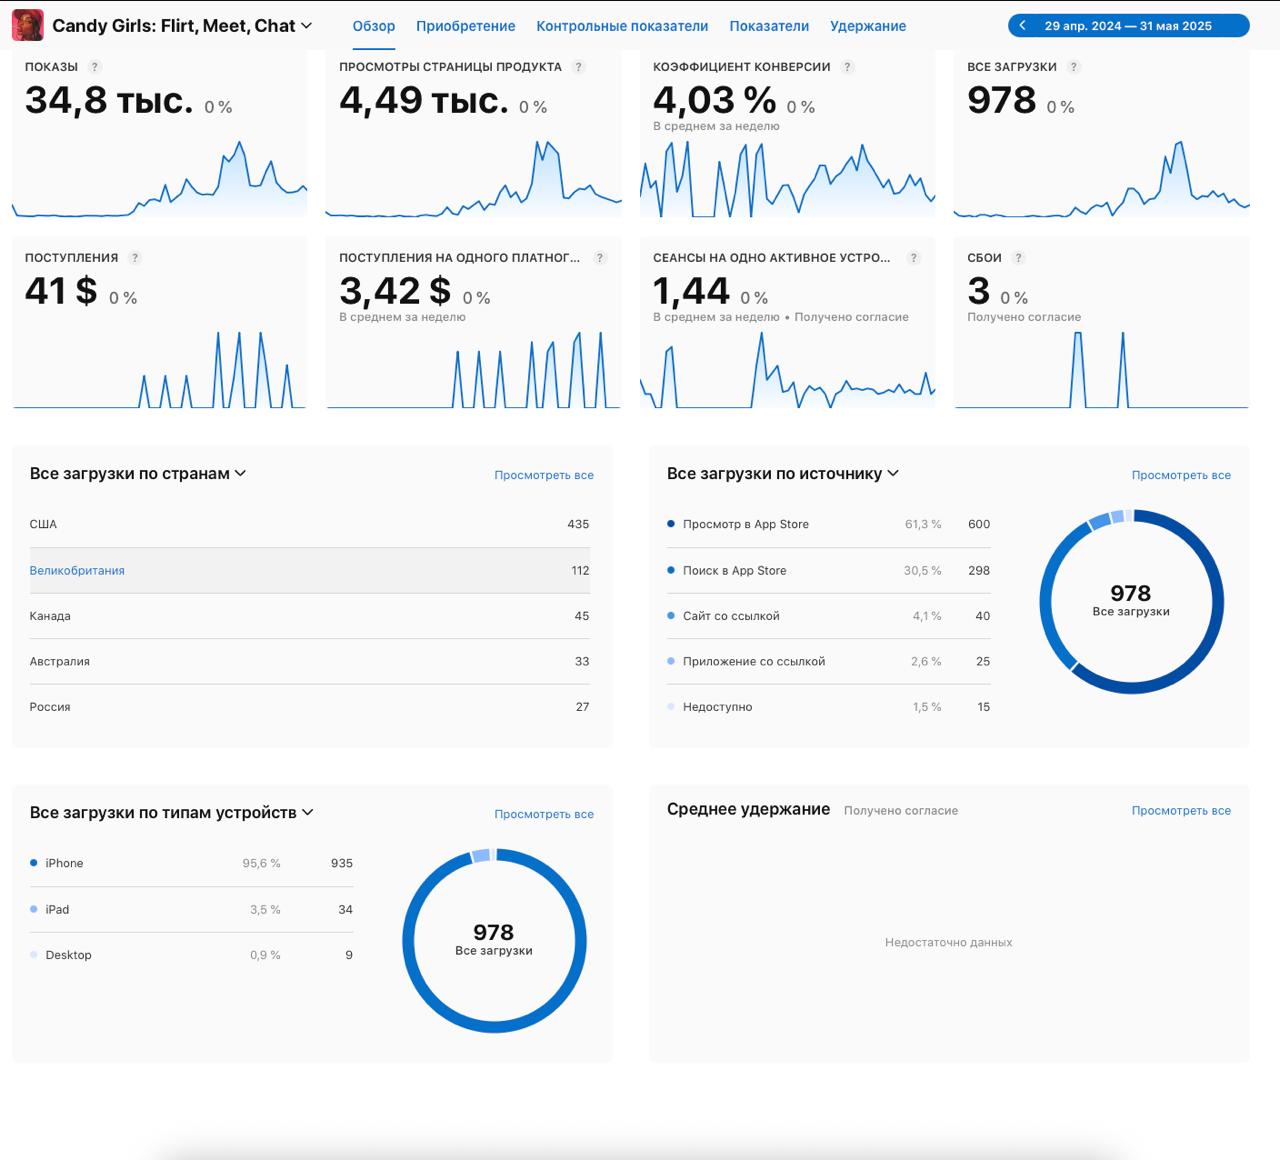
Task: Switch to the Приобретение tab
Action: click(x=465, y=26)
